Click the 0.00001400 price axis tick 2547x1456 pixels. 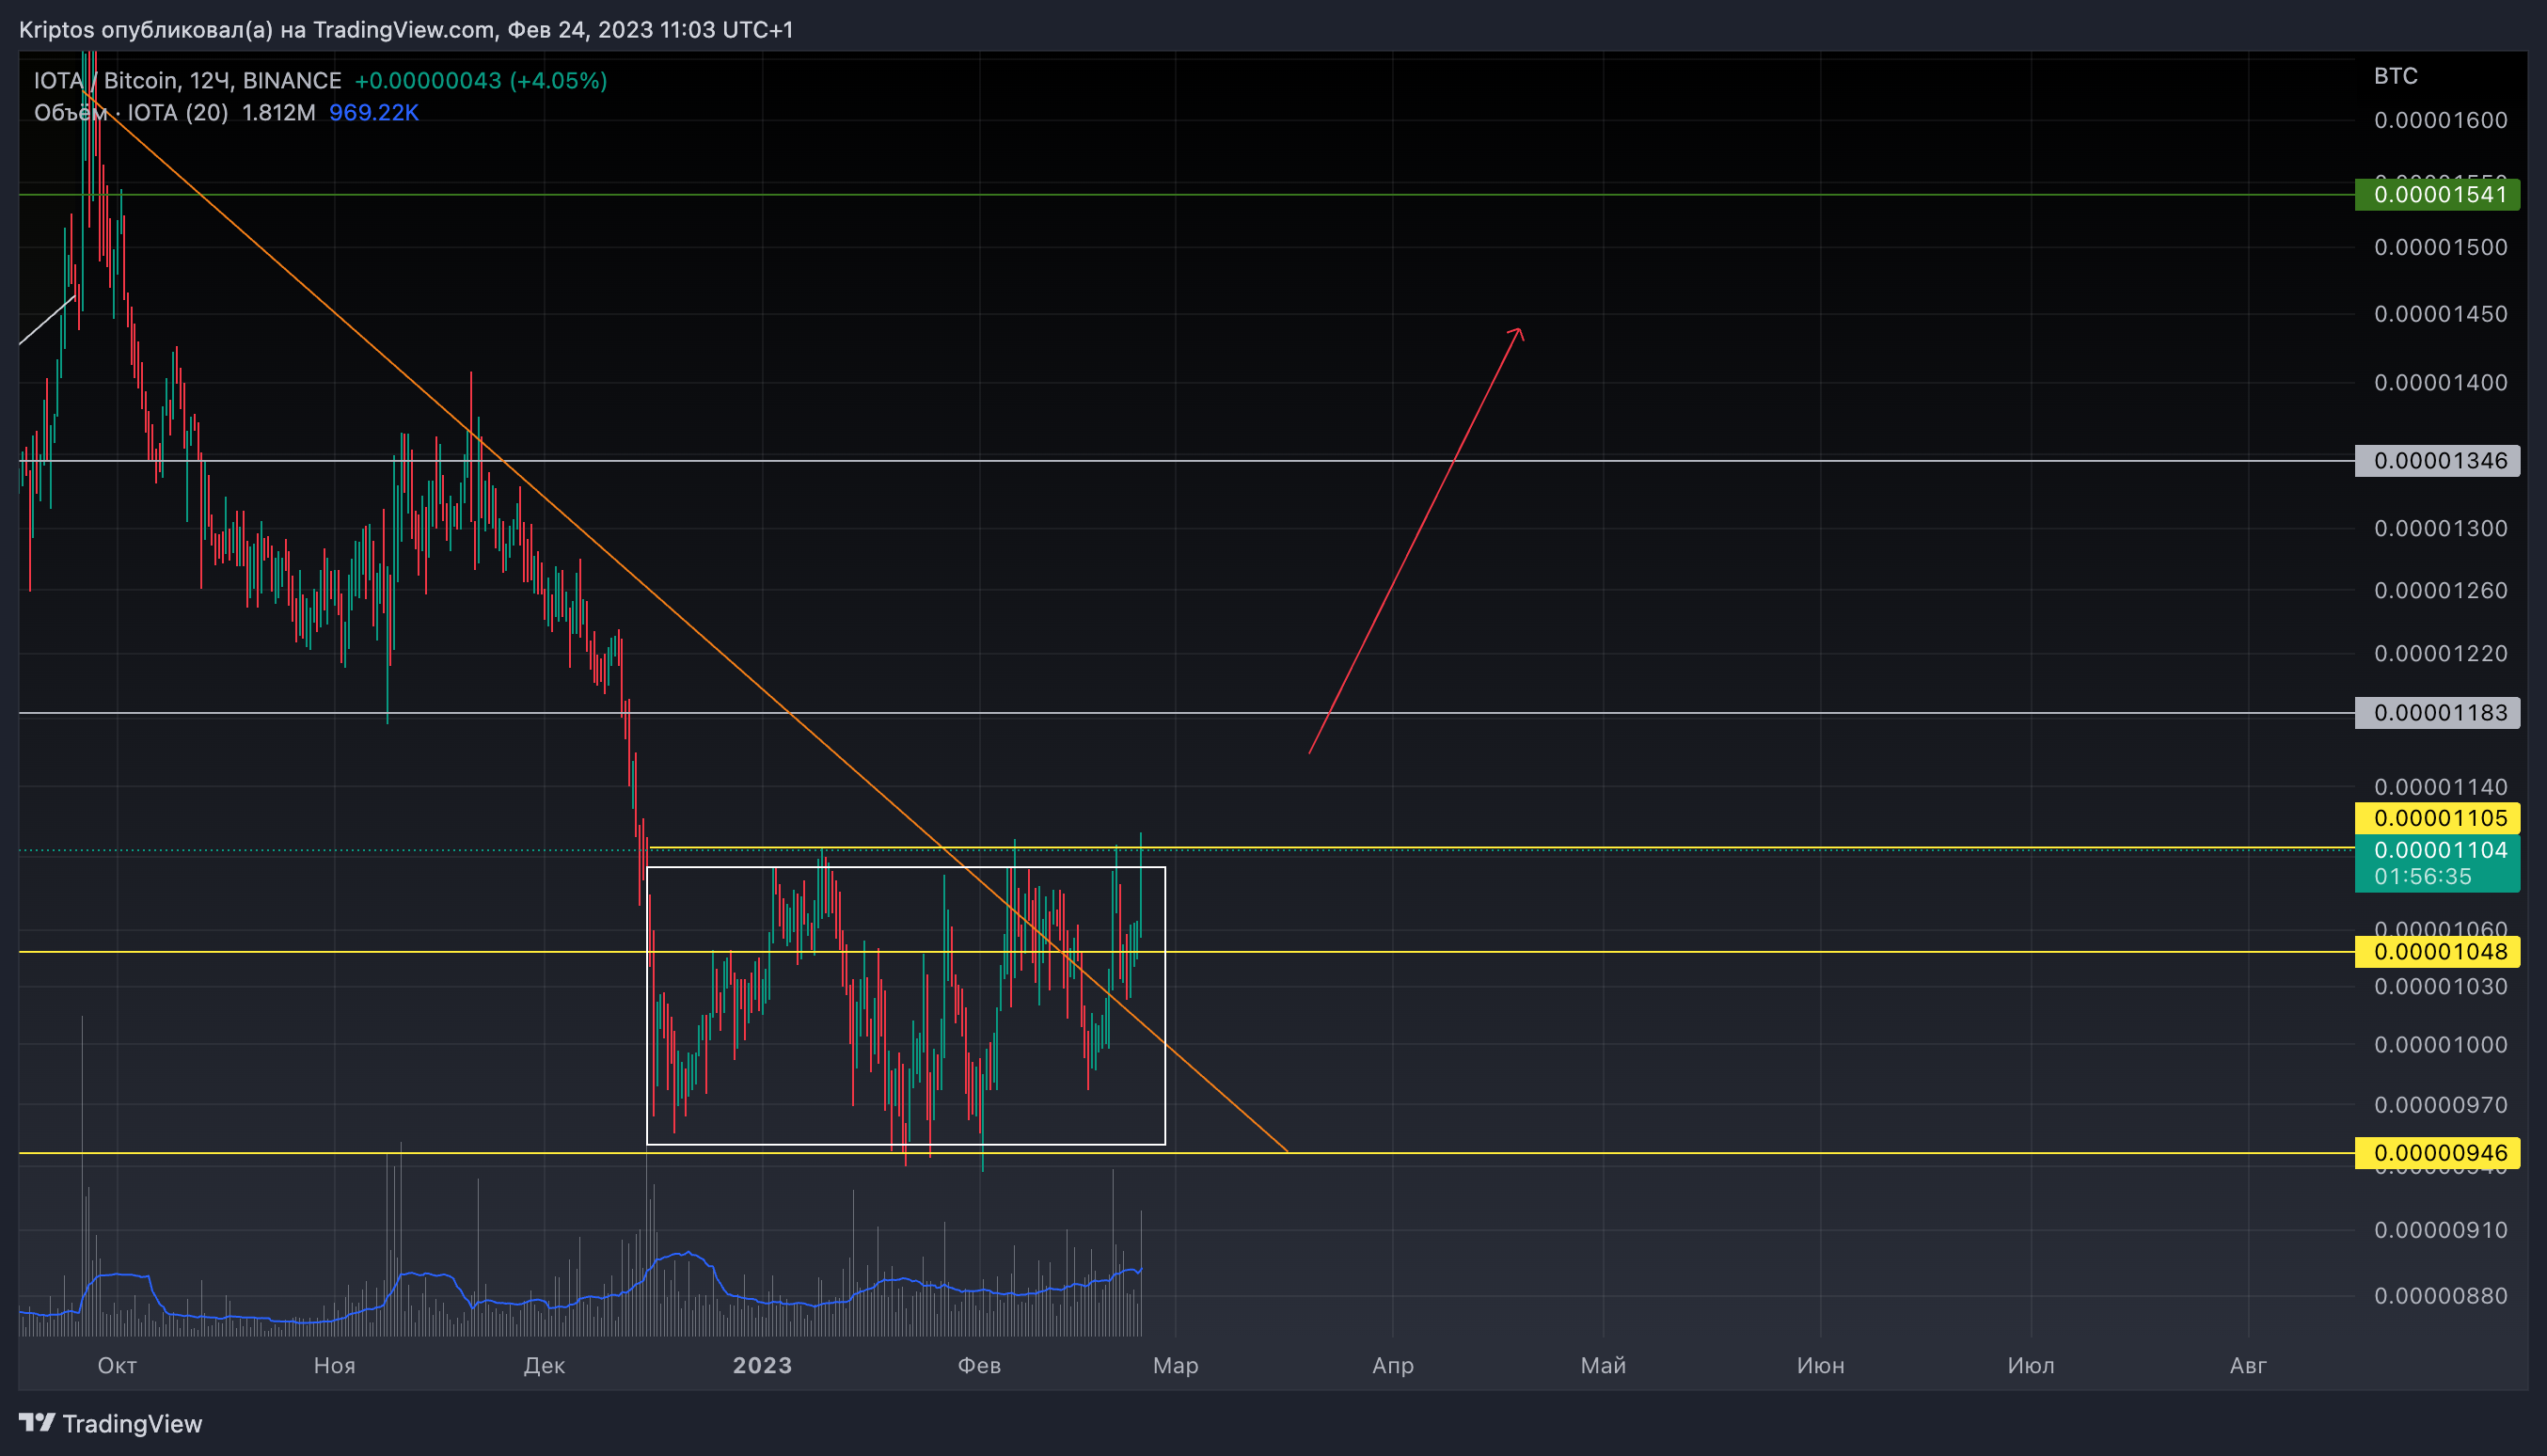point(2440,382)
